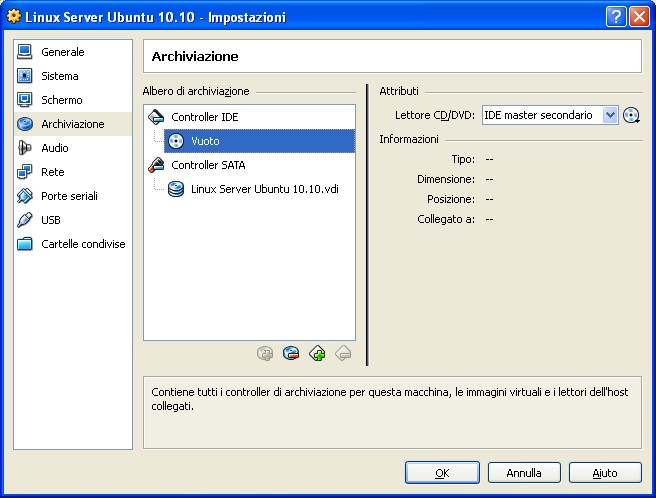656x498 pixels.
Task: Select Controller IDE in the storage tree
Action: pos(204,117)
